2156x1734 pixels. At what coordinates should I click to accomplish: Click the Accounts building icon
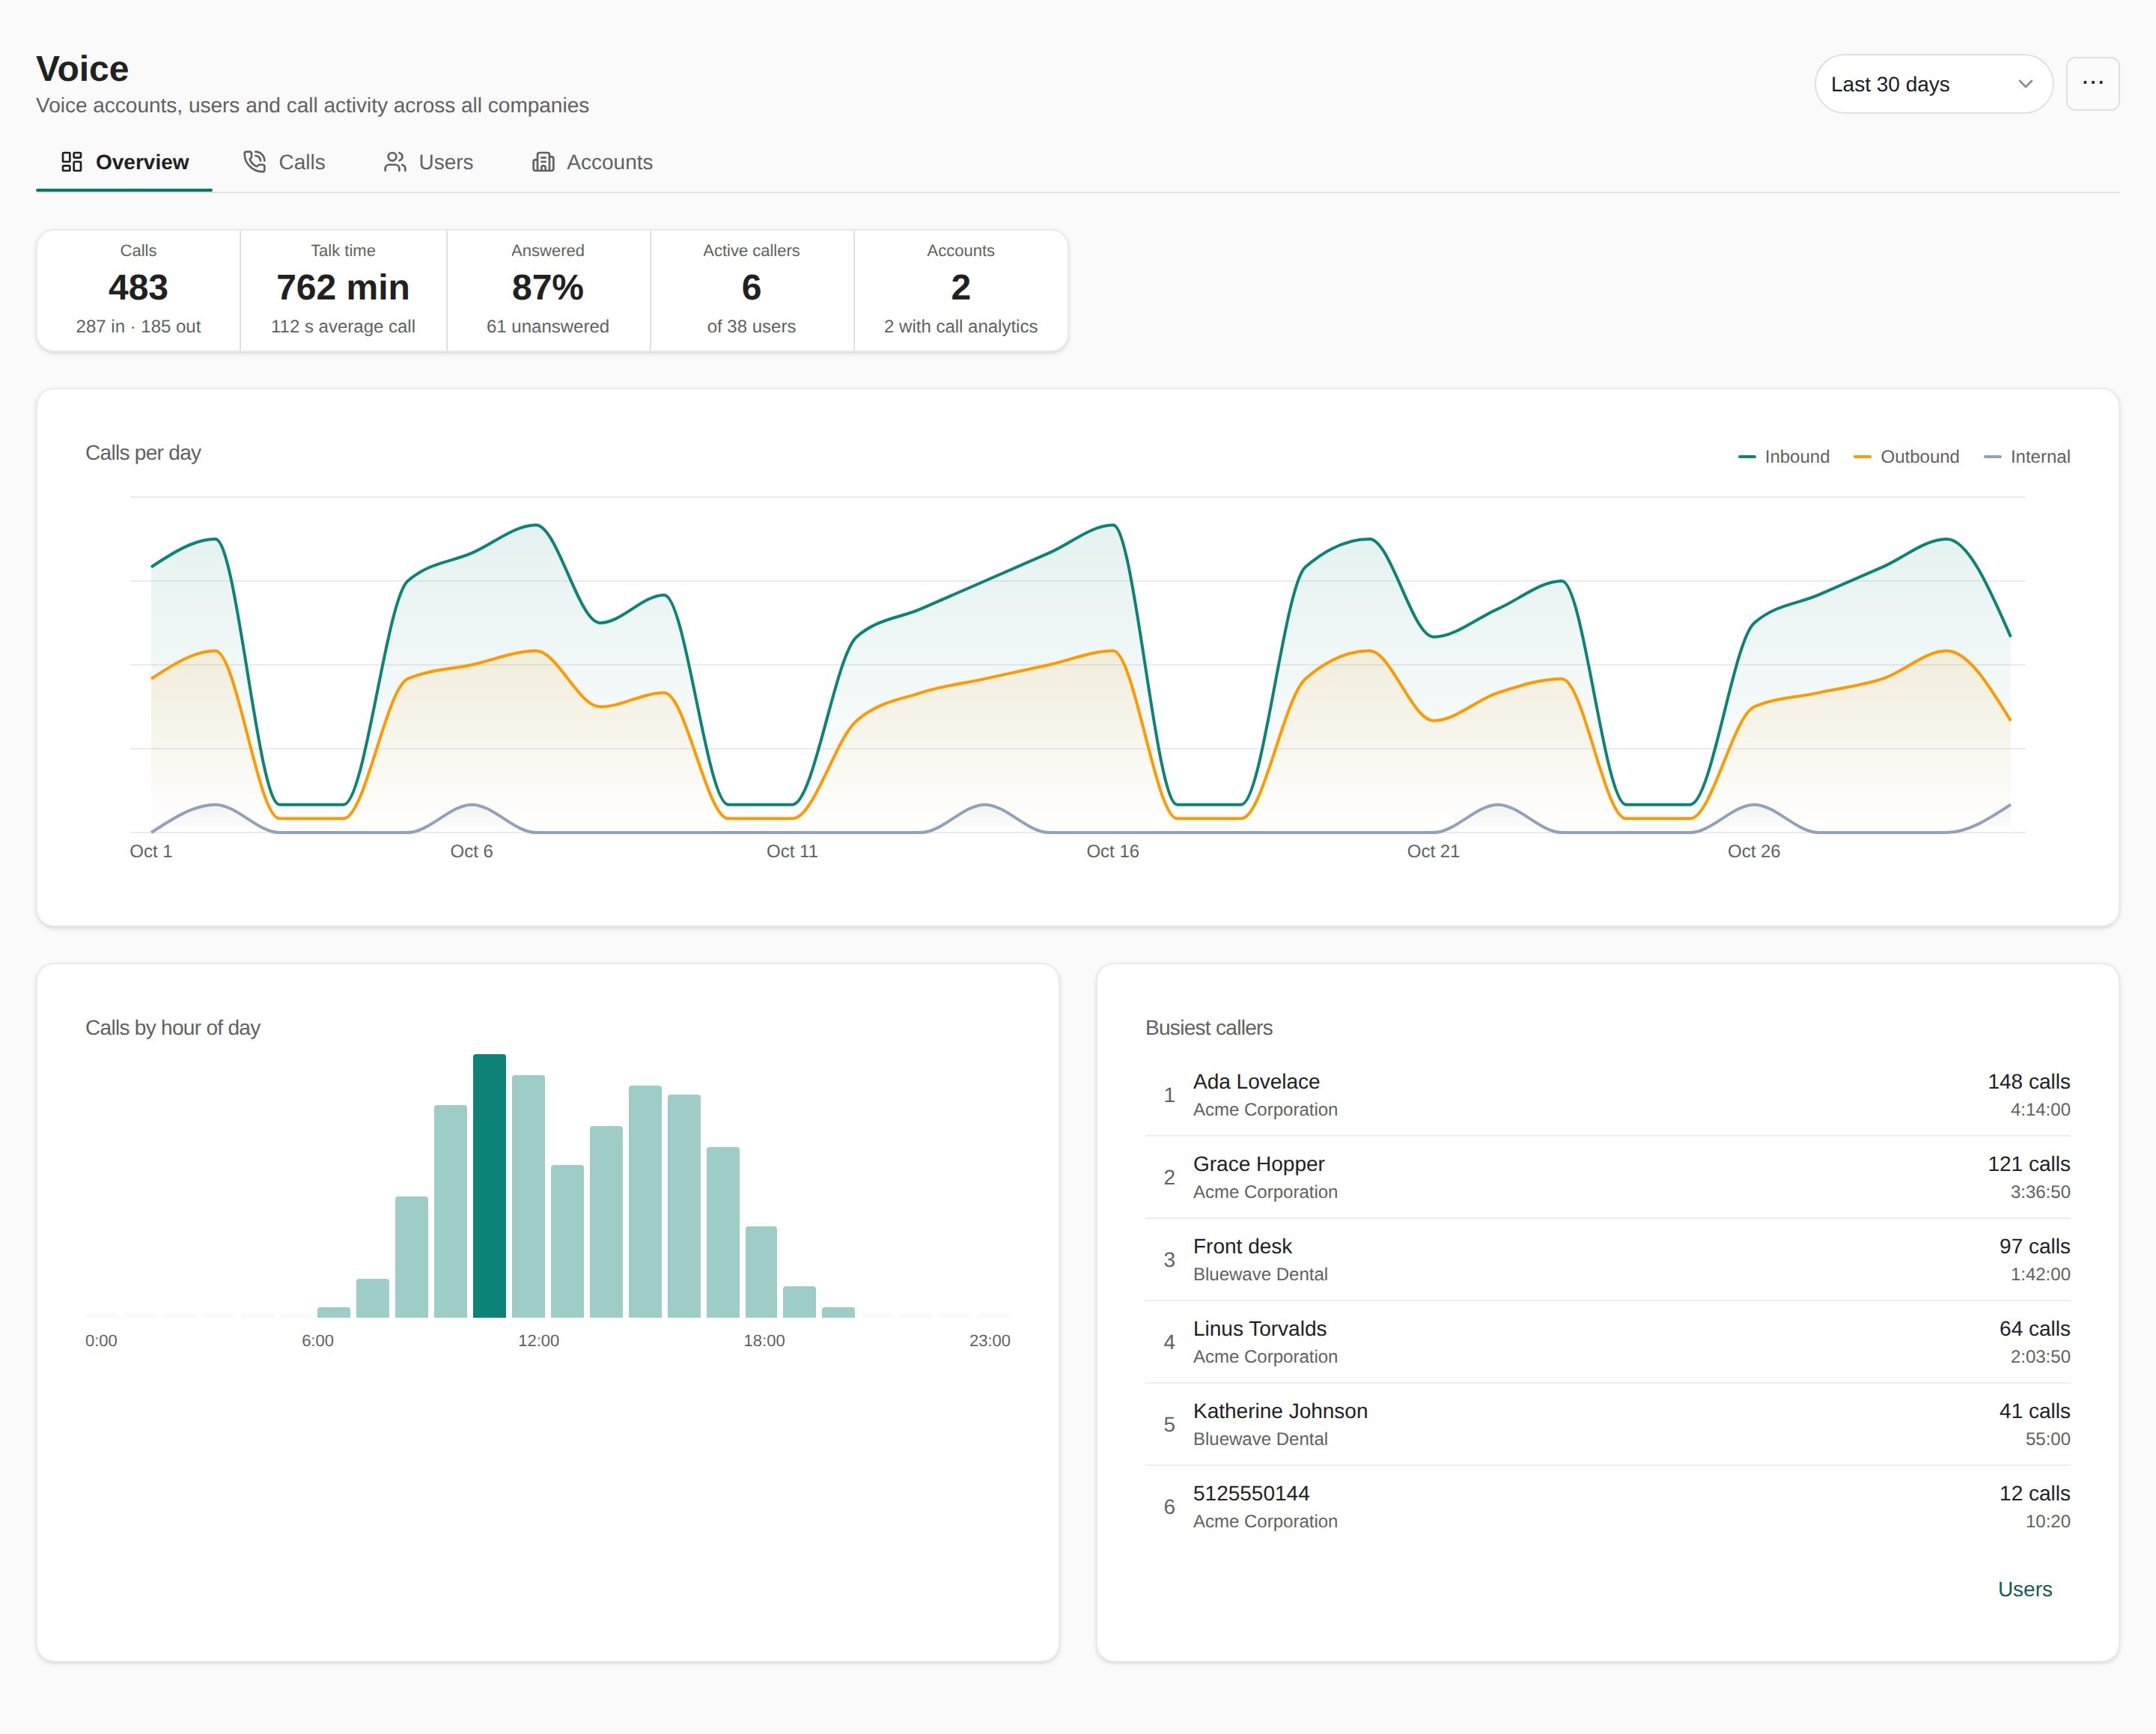click(x=543, y=162)
